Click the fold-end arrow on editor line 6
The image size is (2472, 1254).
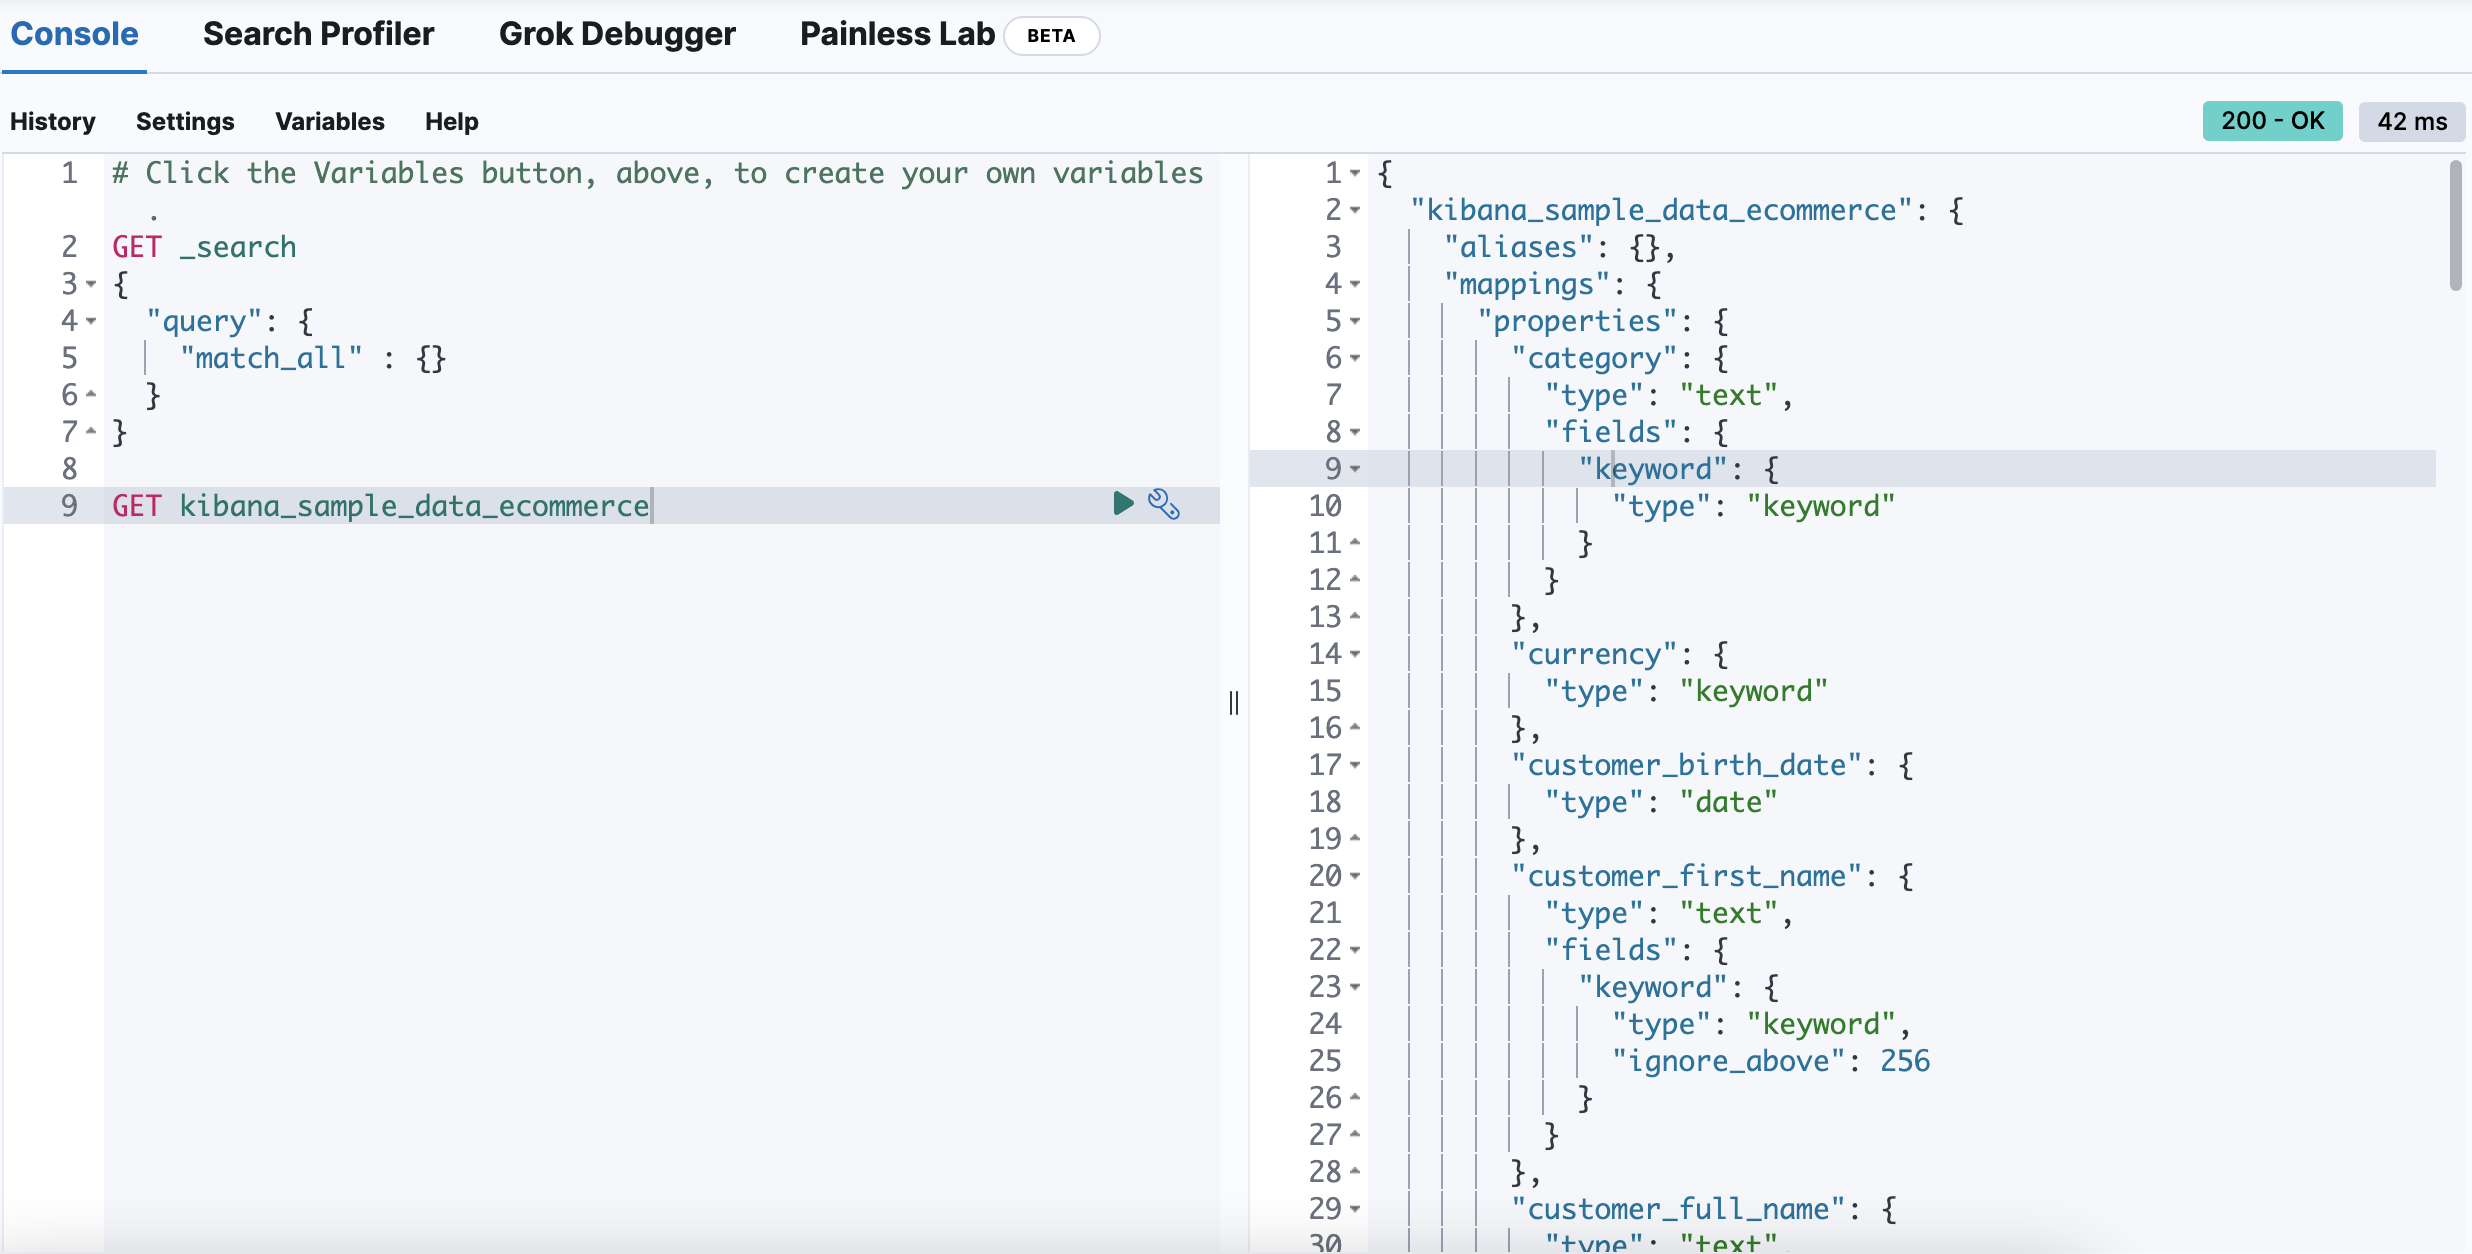coord(91,395)
